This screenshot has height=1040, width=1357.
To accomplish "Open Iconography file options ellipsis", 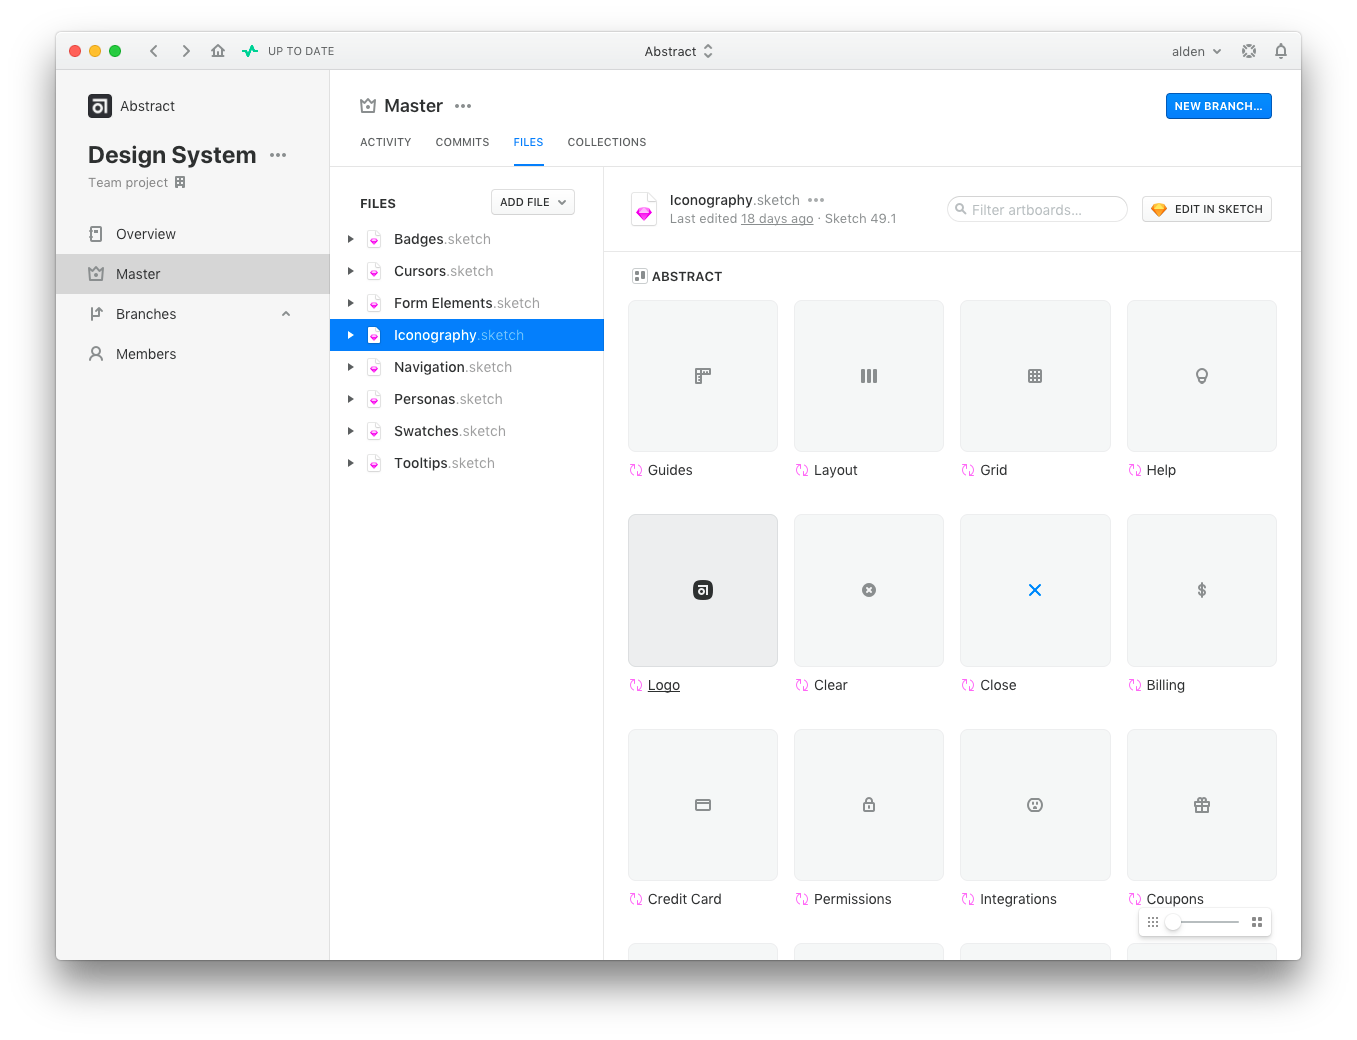I will coord(816,200).
